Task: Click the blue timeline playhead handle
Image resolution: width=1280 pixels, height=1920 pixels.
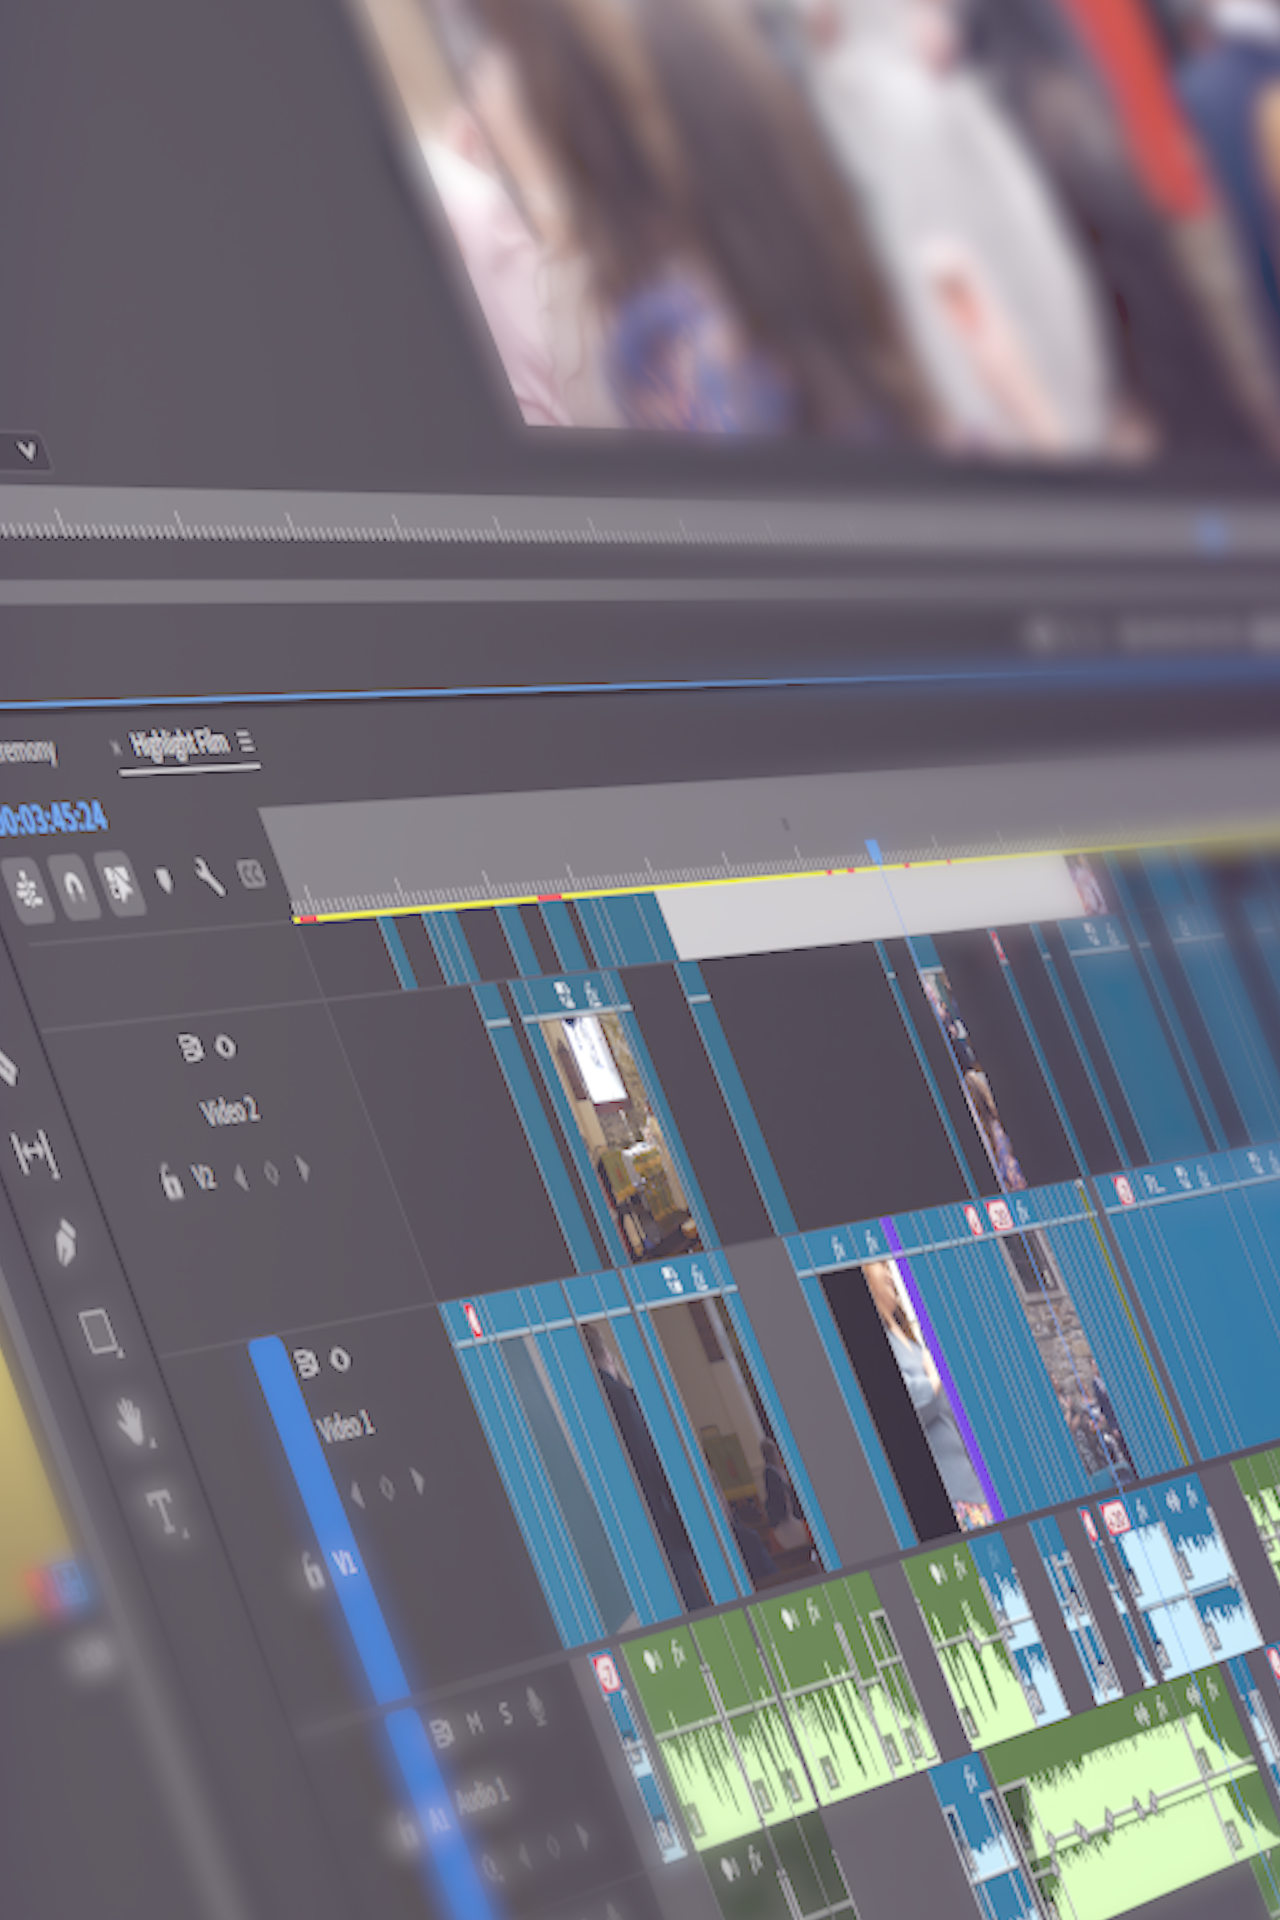Action: 874,852
